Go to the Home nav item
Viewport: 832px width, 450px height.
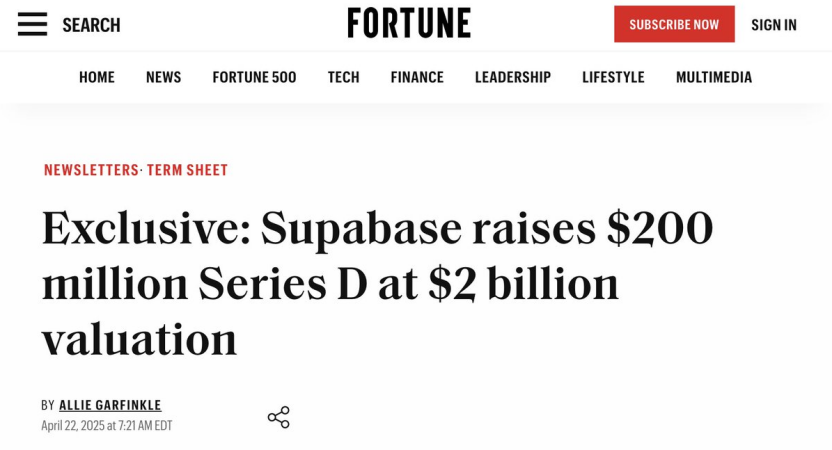(97, 77)
